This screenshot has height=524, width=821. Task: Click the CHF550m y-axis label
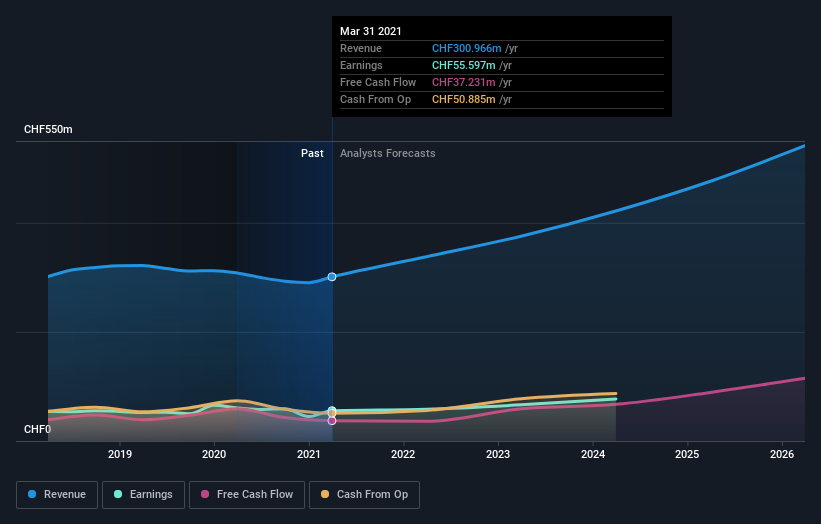[x=48, y=129]
